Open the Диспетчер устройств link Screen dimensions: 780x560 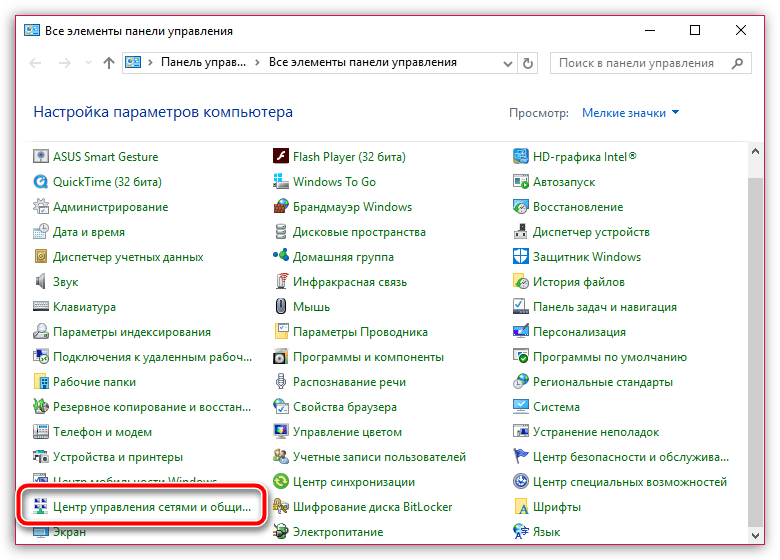coord(591,232)
